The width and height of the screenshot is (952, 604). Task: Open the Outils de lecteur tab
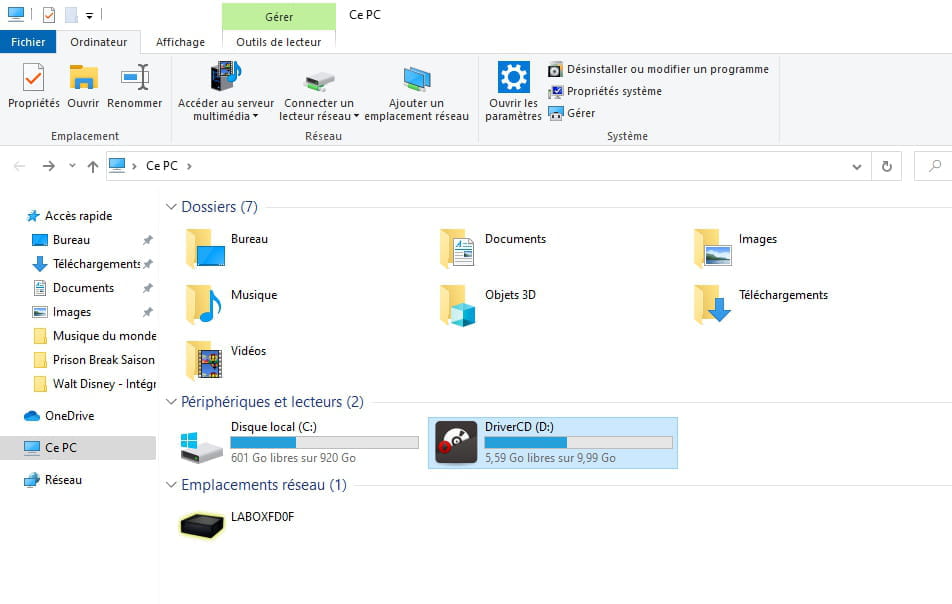(x=279, y=42)
